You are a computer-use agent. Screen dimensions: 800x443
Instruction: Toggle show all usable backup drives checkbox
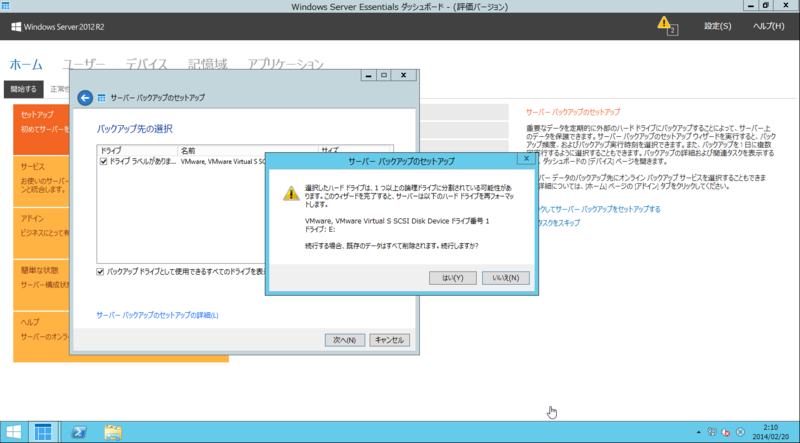(x=100, y=272)
